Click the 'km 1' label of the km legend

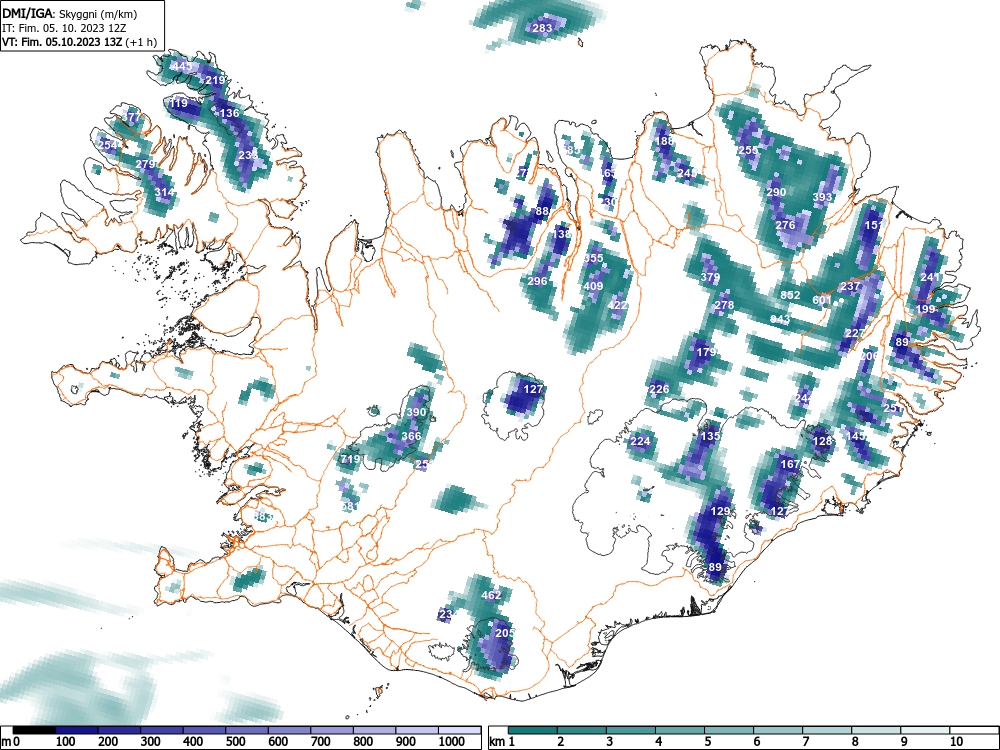click(501, 742)
